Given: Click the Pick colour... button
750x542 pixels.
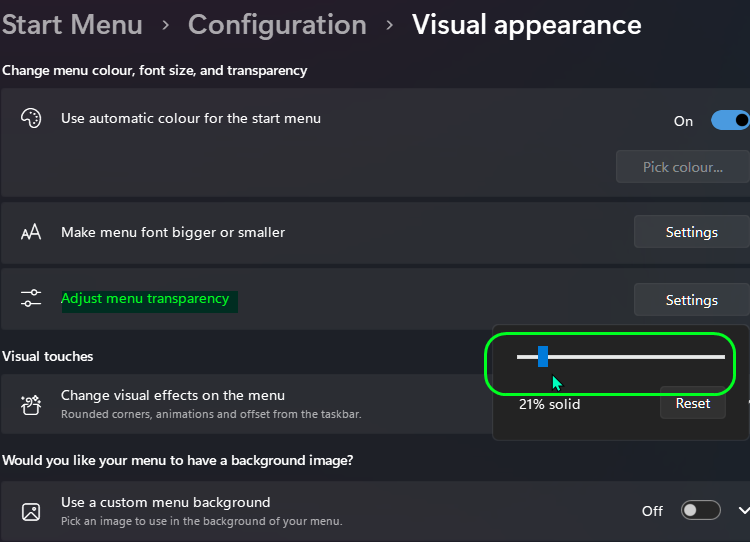Looking at the screenshot, I should click(683, 167).
